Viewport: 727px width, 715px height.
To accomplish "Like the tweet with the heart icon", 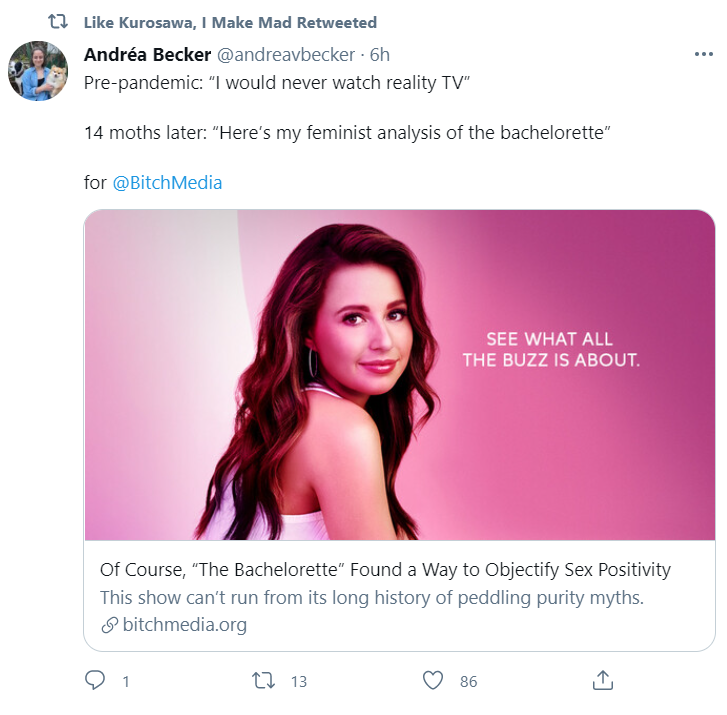I will tap(433, 681).
